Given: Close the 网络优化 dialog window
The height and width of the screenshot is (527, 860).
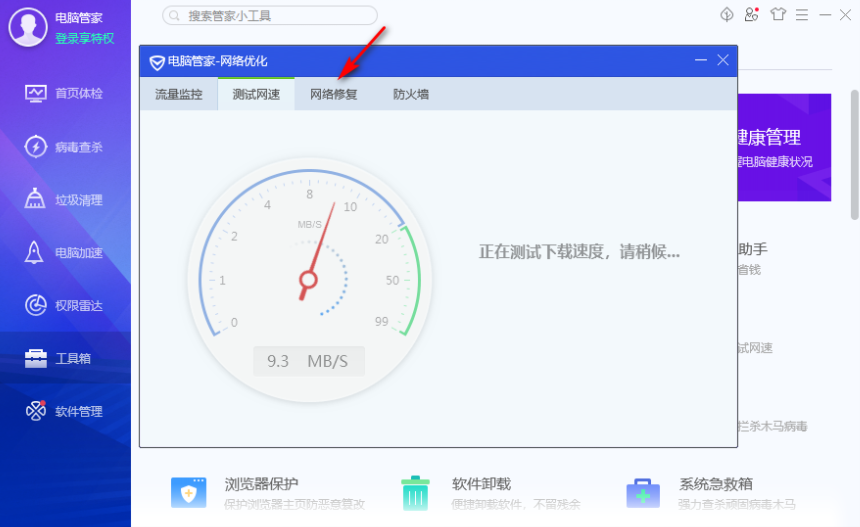Looking at the screenshot, I should (723, 61).
